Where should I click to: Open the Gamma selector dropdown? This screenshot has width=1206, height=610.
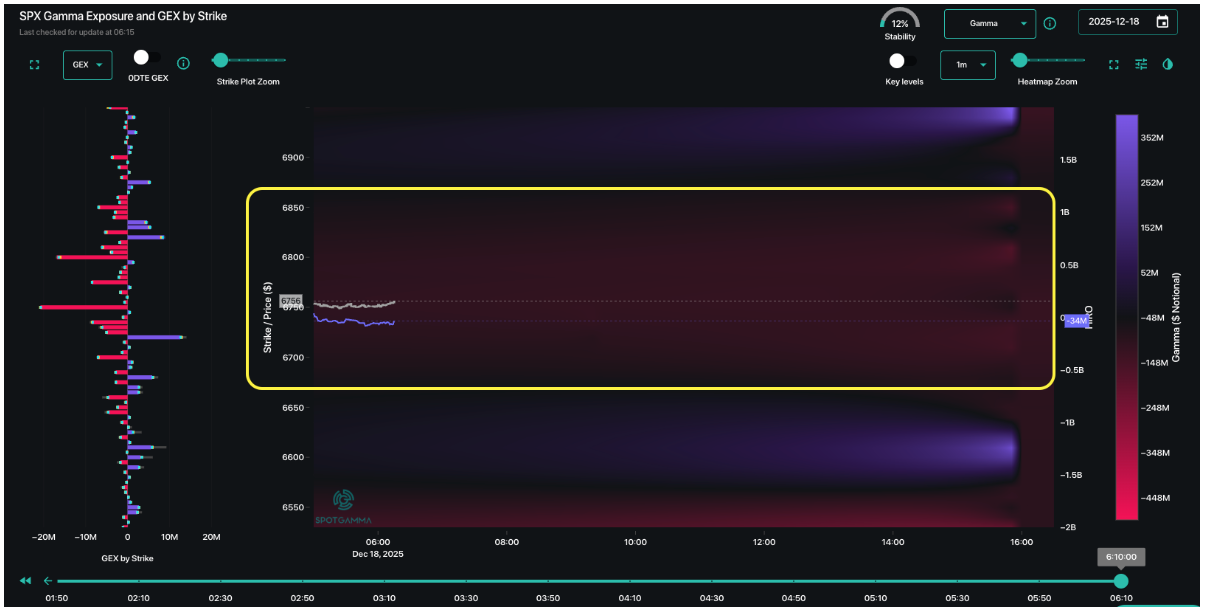[989, 22]
